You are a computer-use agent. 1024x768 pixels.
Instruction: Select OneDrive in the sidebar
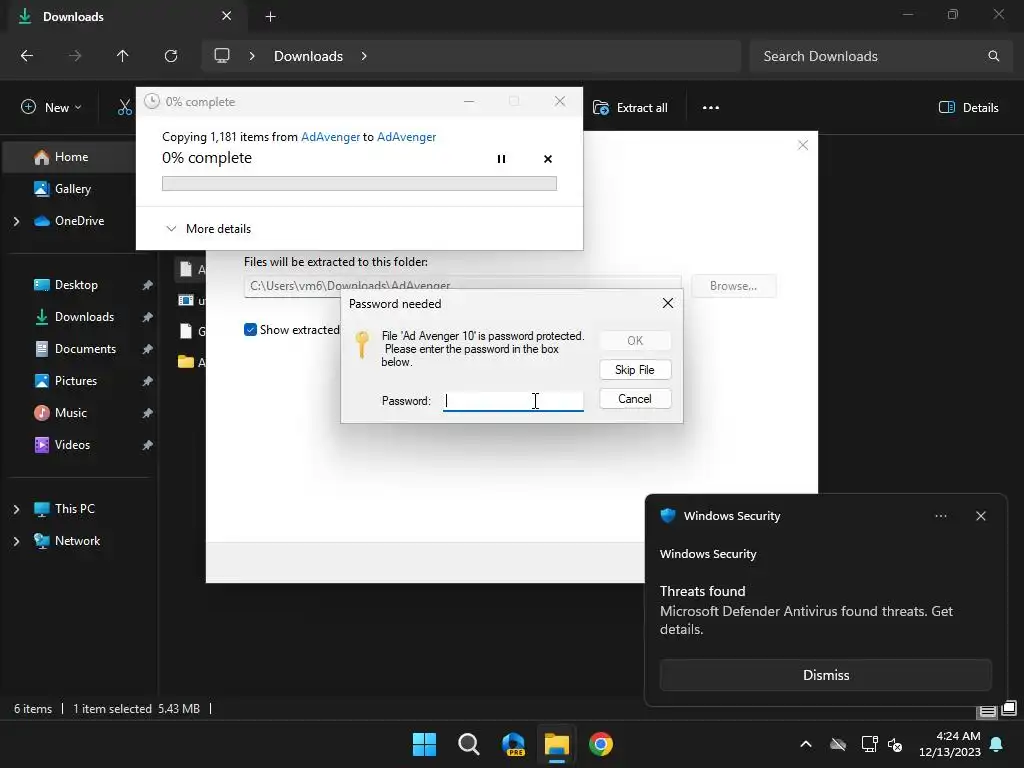(79, 221)
